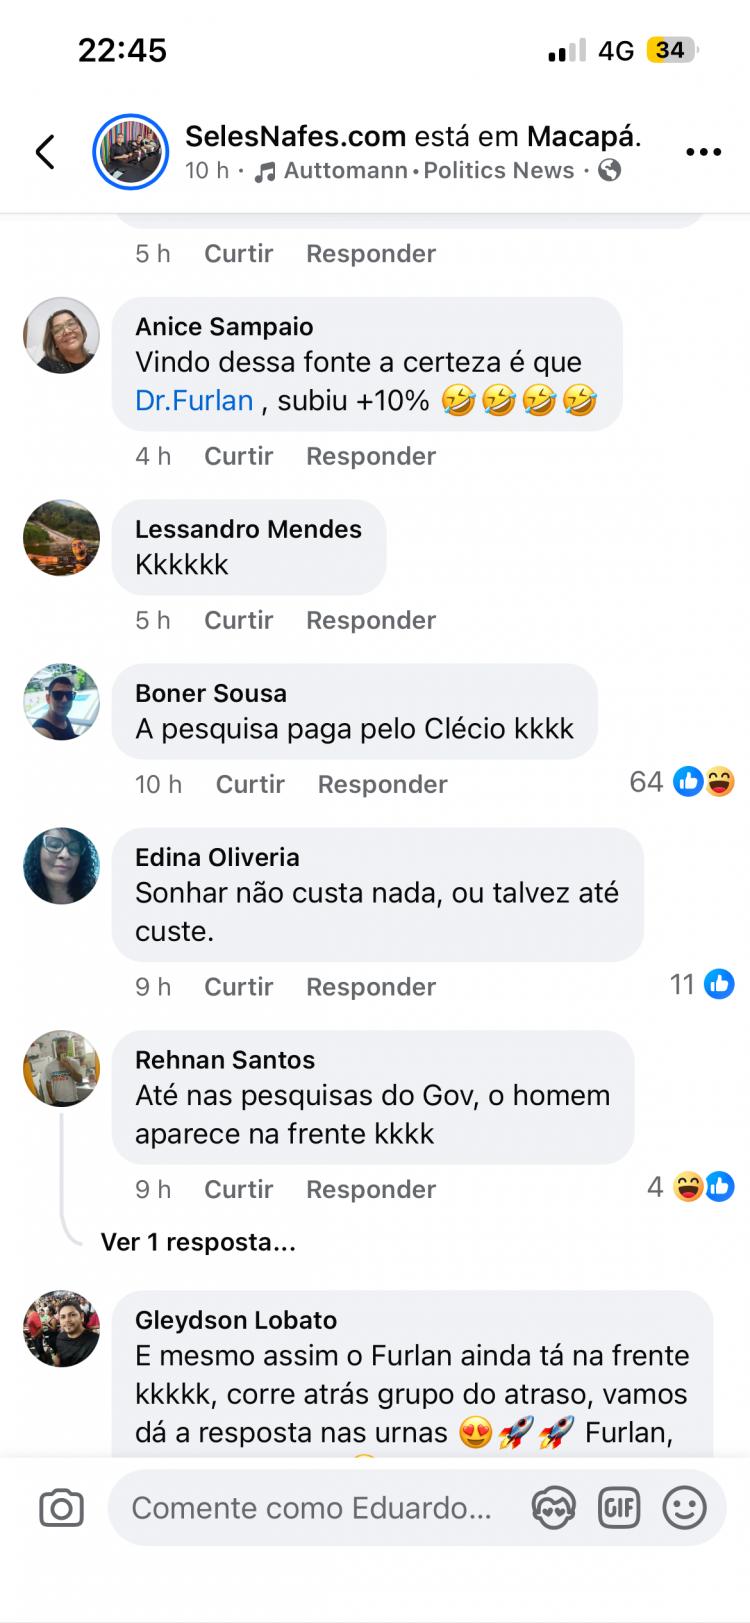Open the emoji smiley picker
Screen dimensions: 750x1623
[684, 1508]
